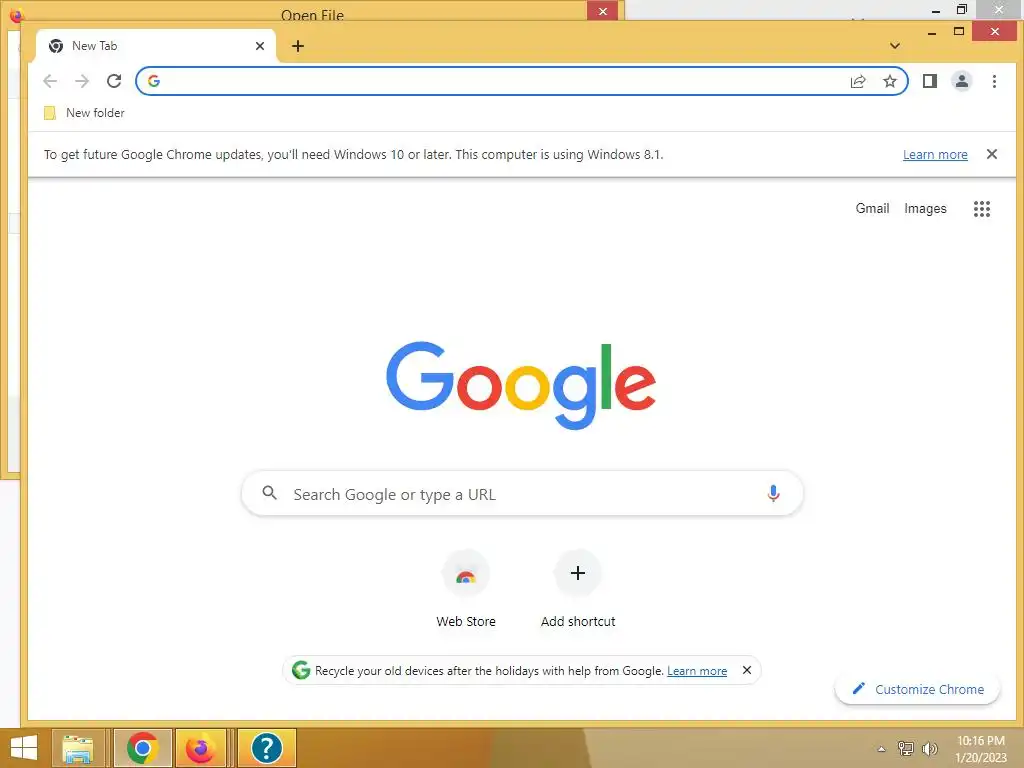Click the network tray icon
Viewport: 1024px width, 768px height.
click(x=905, y=748)
